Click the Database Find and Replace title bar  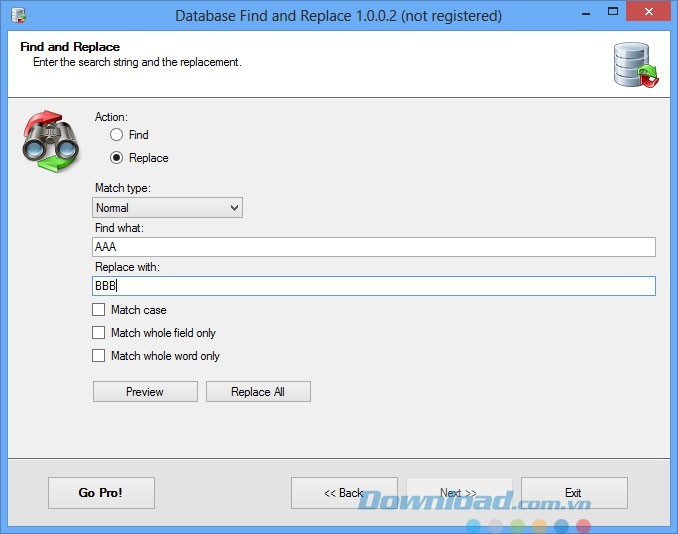coord(338,16)
